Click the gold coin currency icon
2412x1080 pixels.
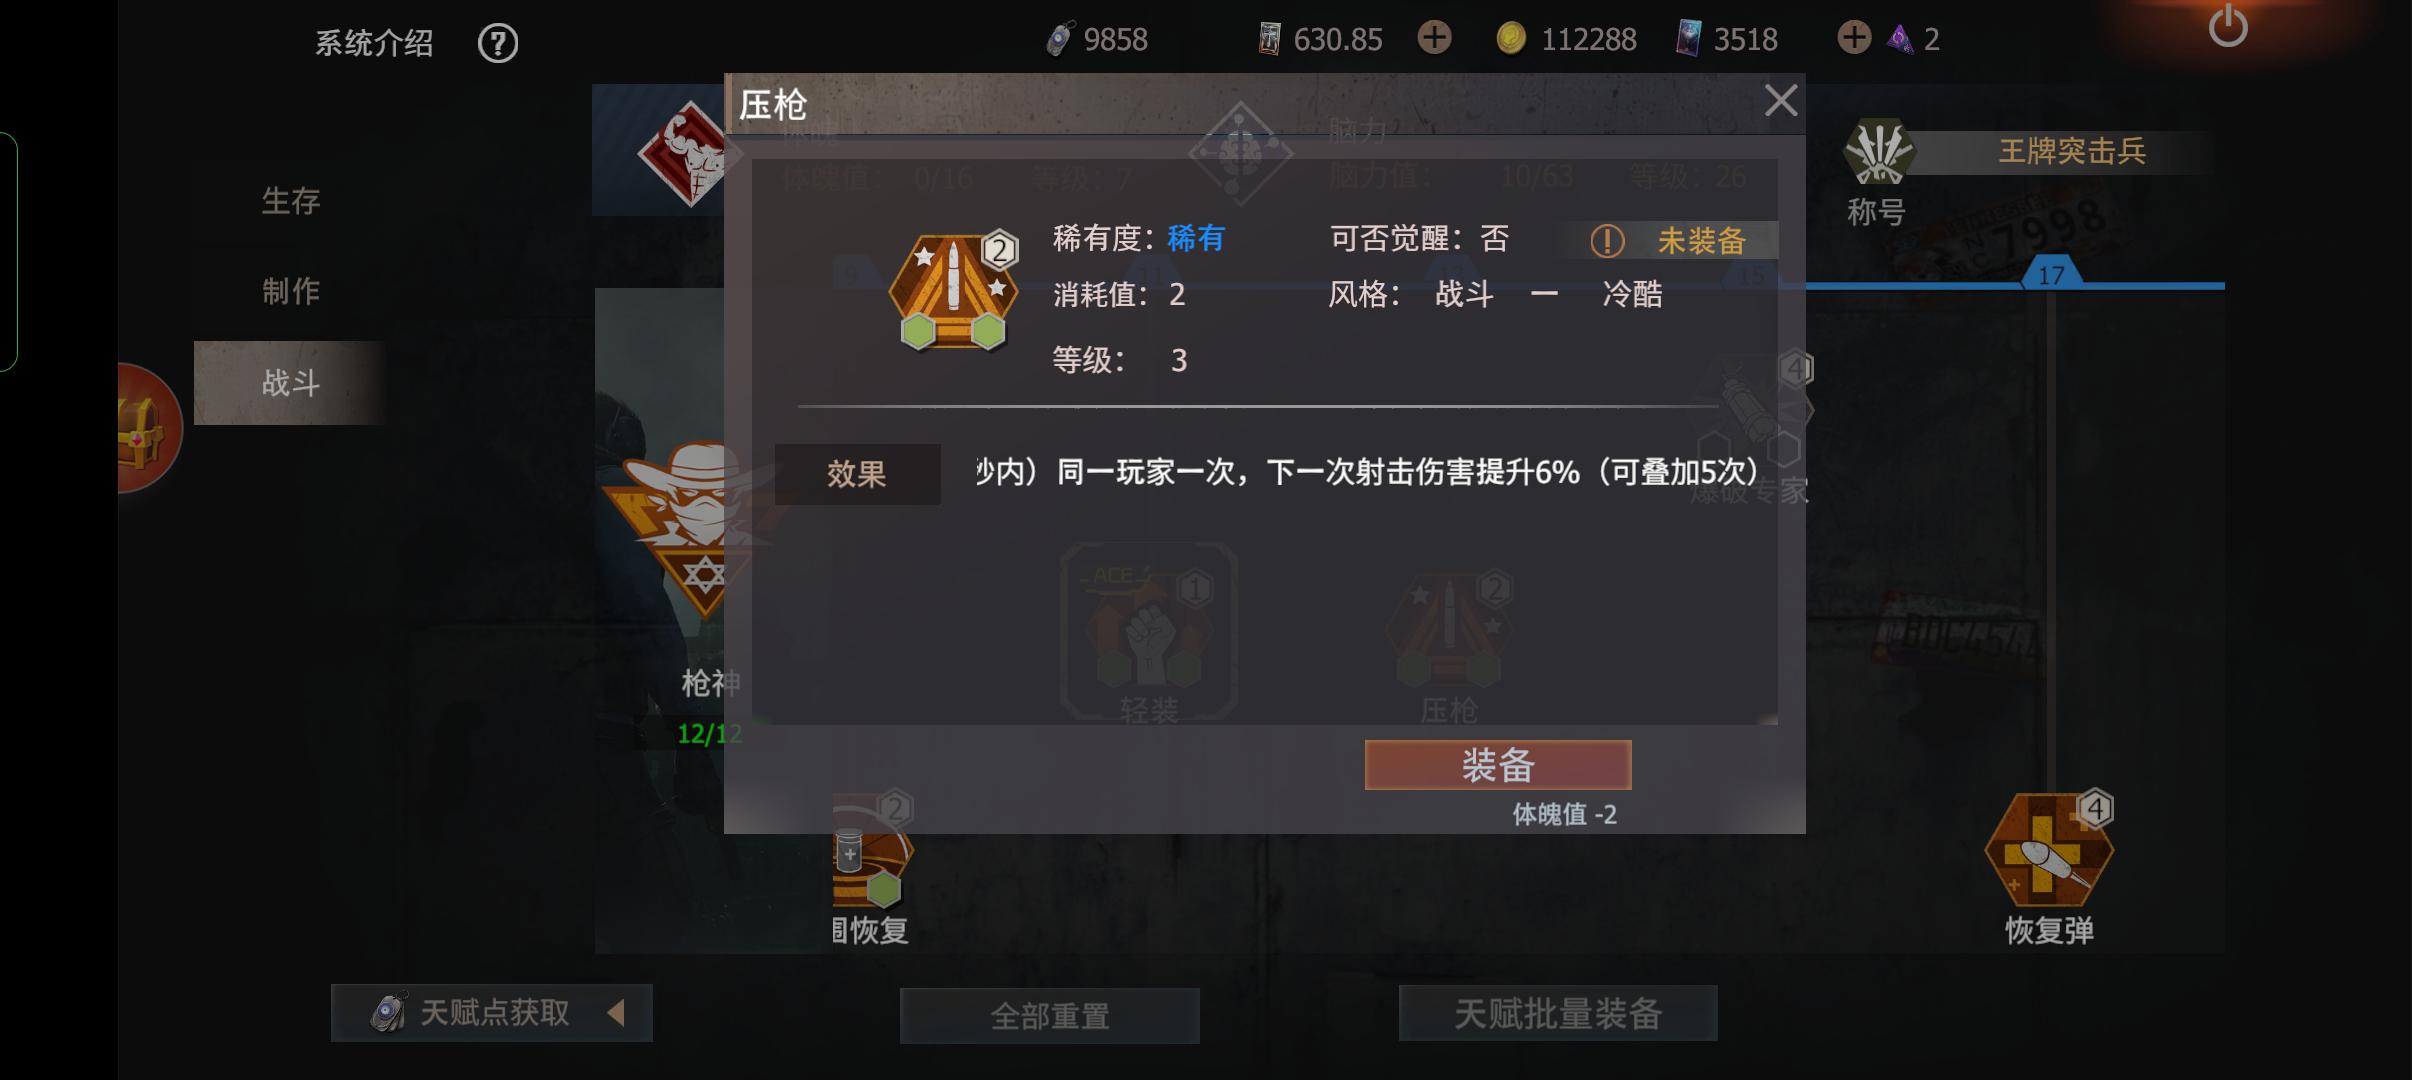click(x=1511, y=39)
